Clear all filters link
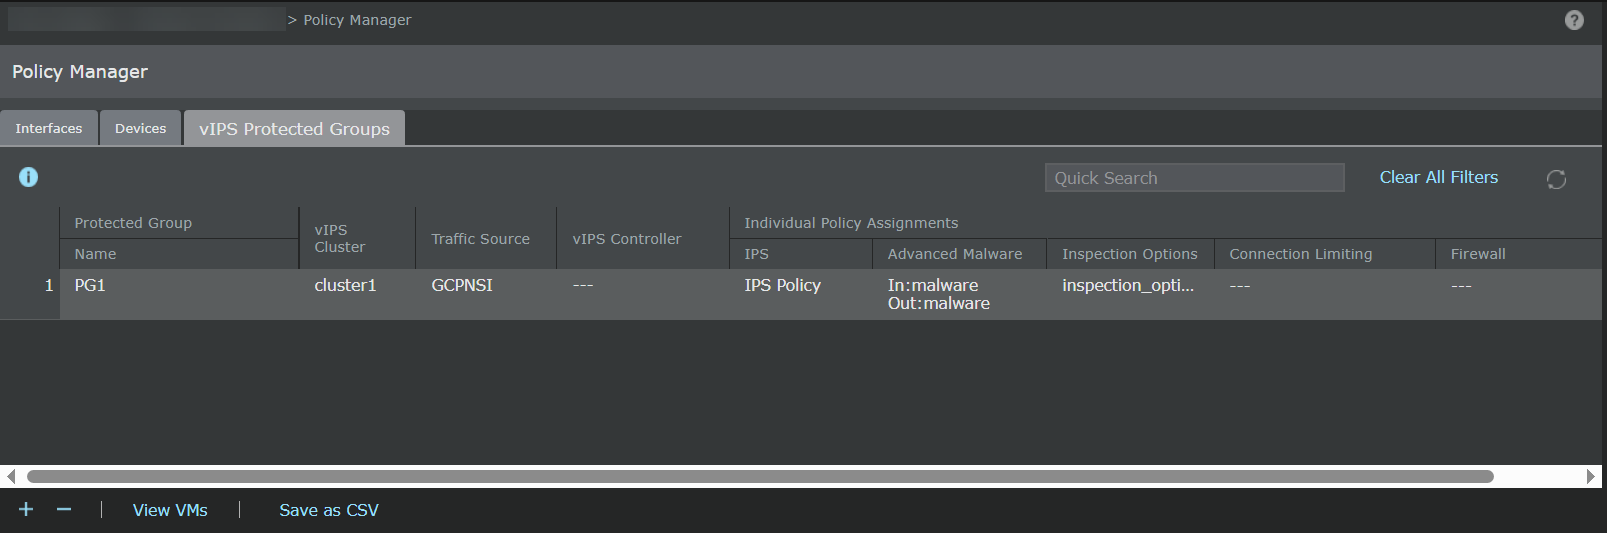 pos(1438,177)
